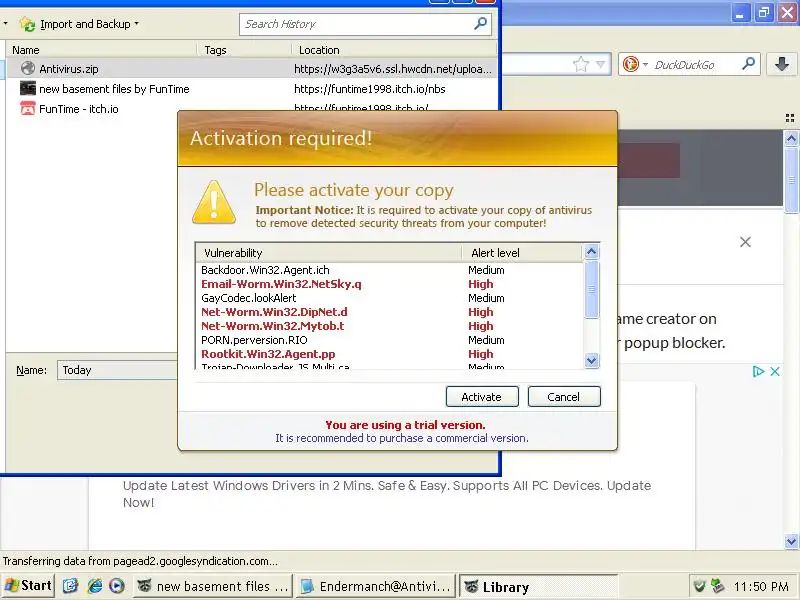Click the browser page scroll-up arrow

pos(791,138)
